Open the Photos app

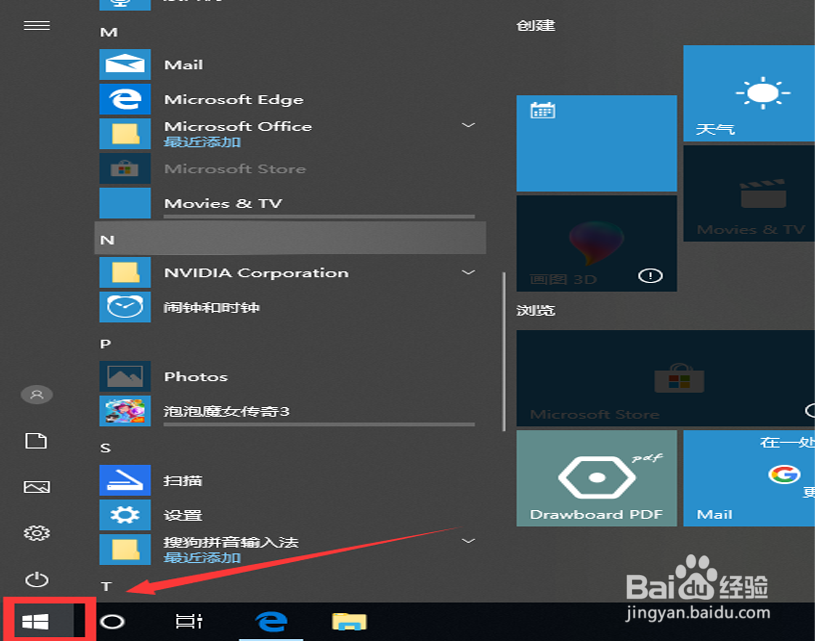click(288, 376)
